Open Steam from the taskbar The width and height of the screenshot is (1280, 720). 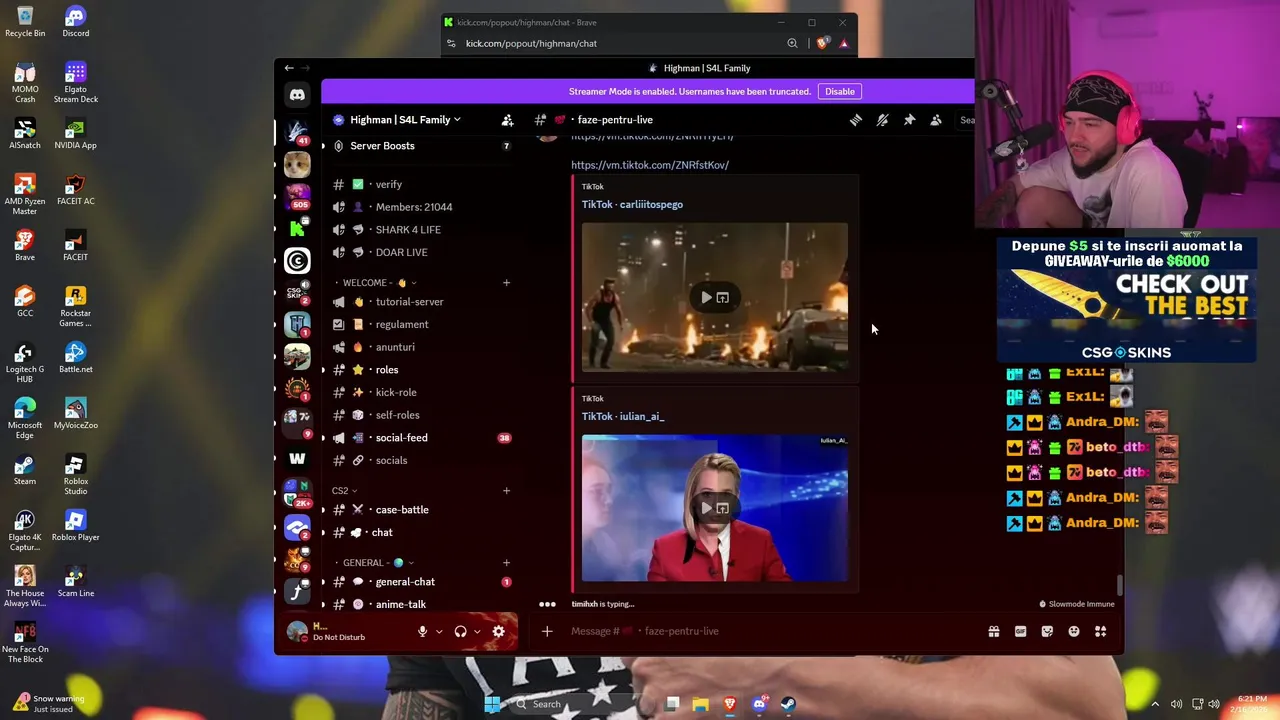point(788,704)
